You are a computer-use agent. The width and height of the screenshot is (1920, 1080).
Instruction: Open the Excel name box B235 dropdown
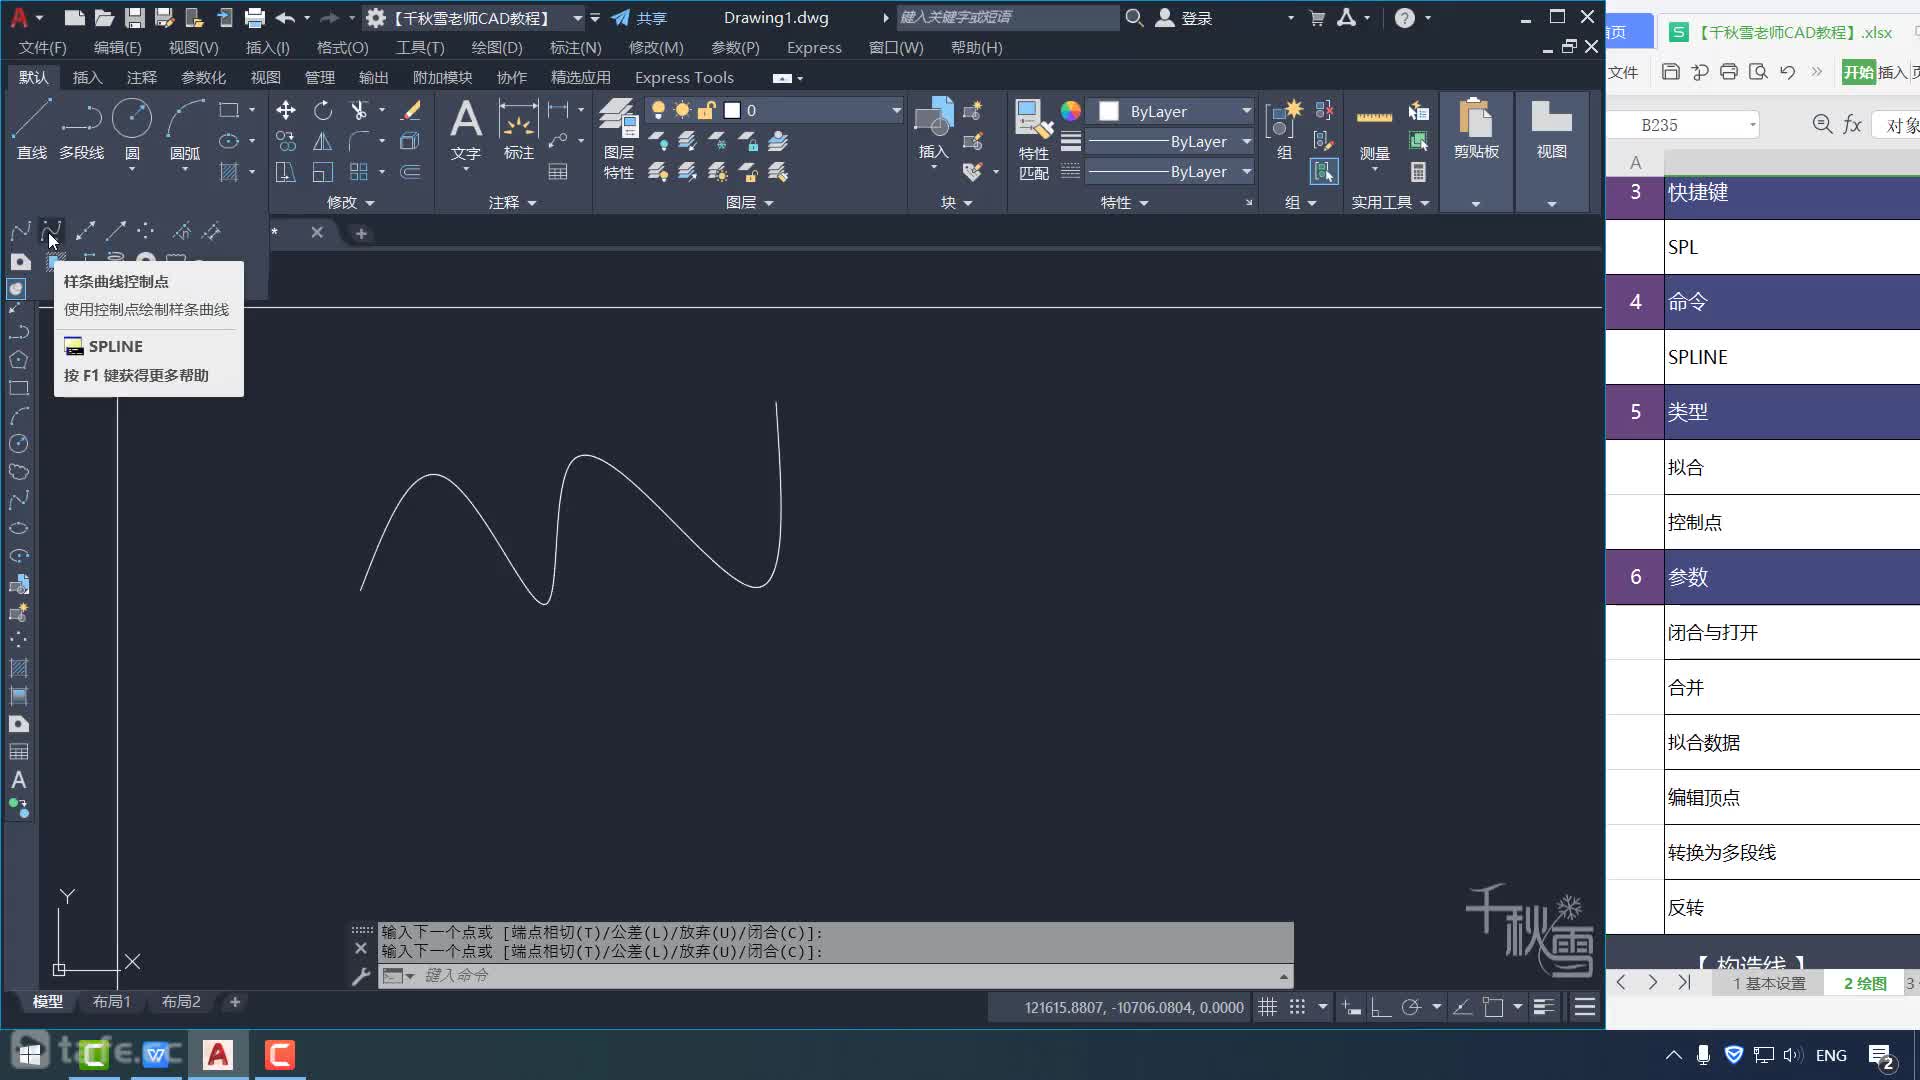pos(1752,125)
